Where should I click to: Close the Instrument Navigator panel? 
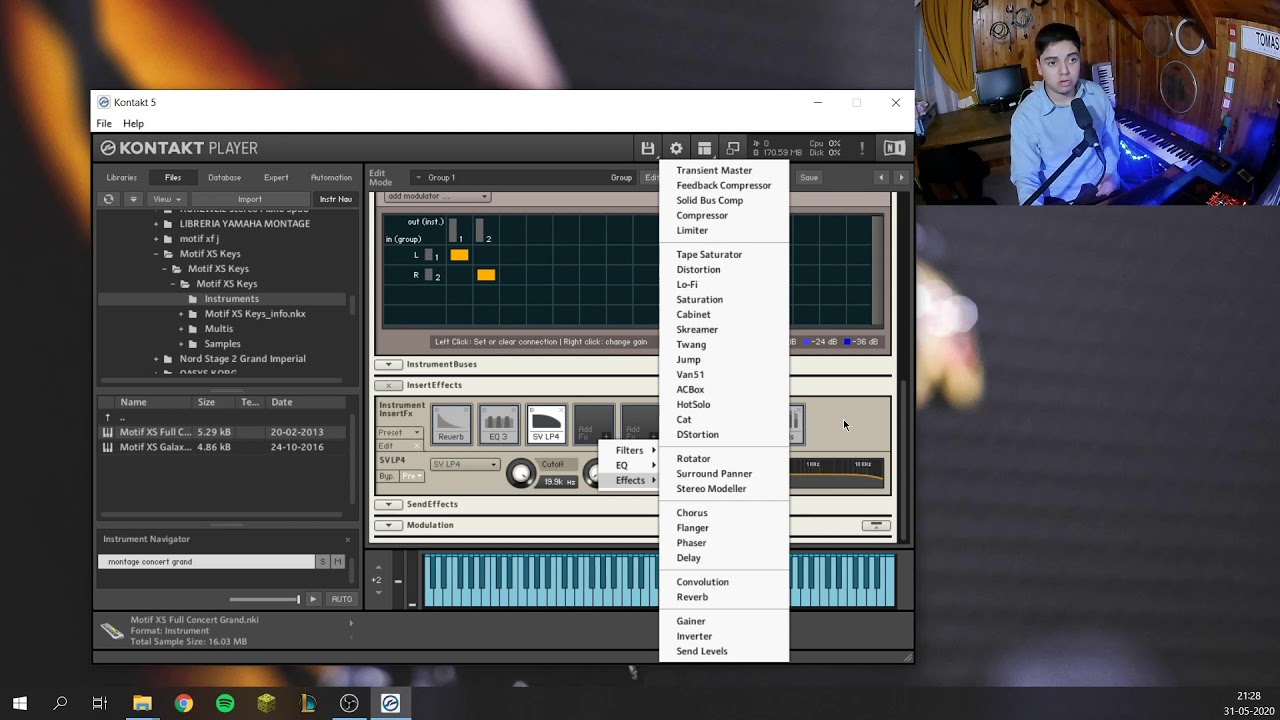348,540
